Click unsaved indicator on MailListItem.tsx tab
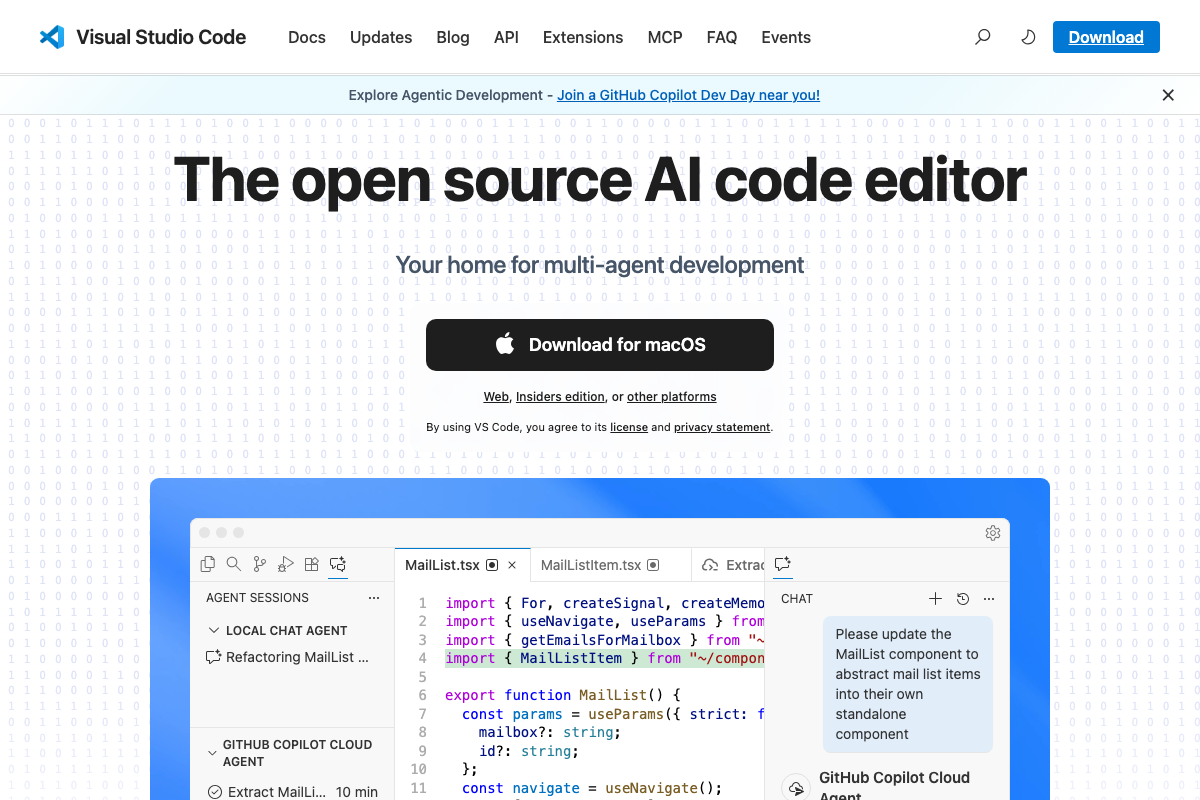The width and height of the screenshot is (1200, 800). click(653, 565)
